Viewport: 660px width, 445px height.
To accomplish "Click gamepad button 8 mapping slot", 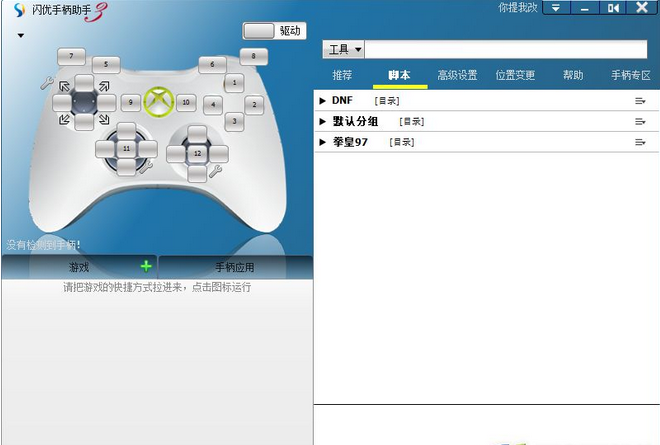I will [x=253, y=56].
